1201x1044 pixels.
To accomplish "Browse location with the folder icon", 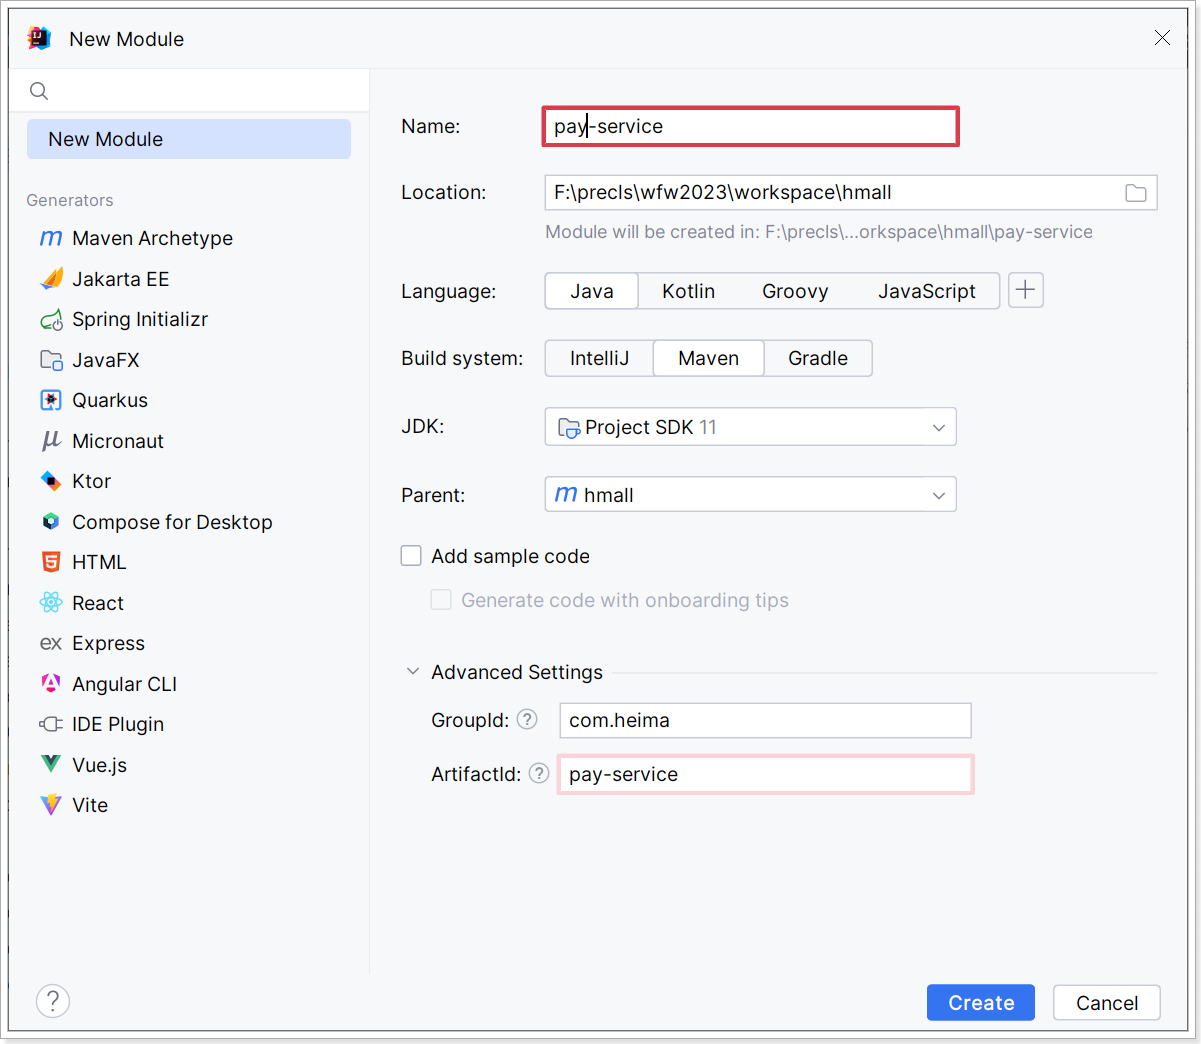I will coord(1136,193).
